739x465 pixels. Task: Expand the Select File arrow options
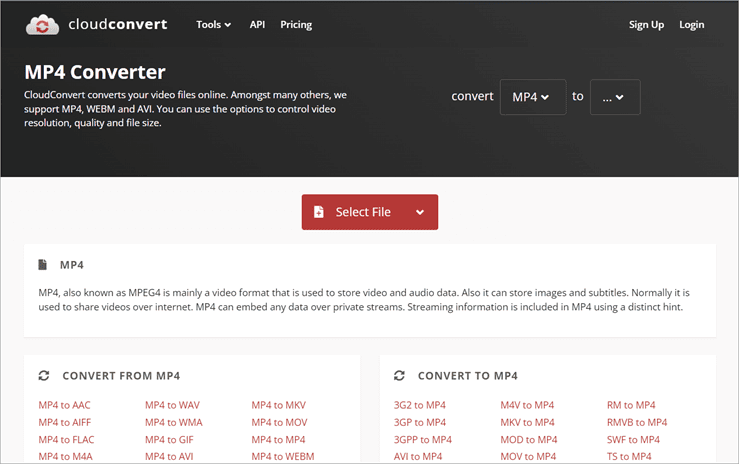420,212
